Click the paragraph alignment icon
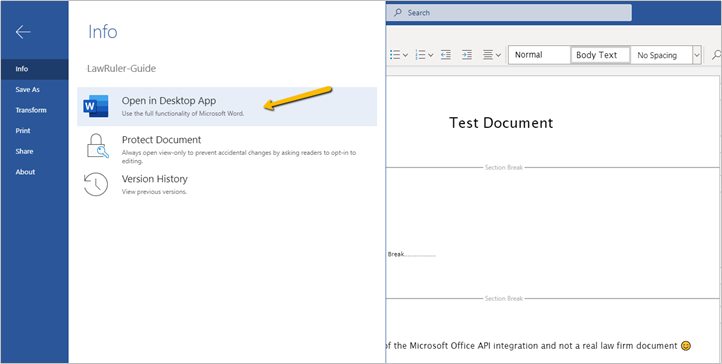722x364 pixels. coord(488,55)
